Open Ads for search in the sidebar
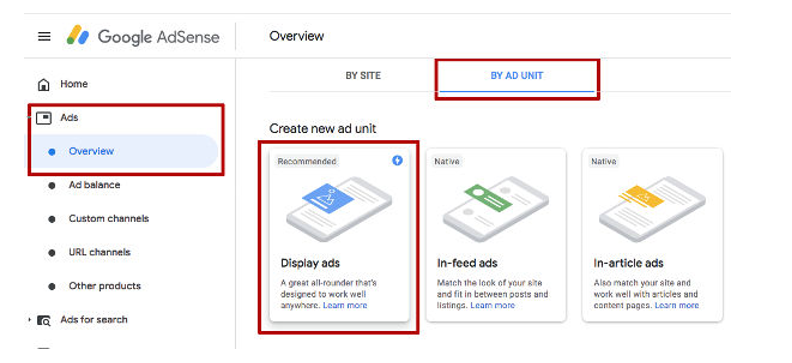The width and height of the screenshot is (792, 363). pos(94,320)
